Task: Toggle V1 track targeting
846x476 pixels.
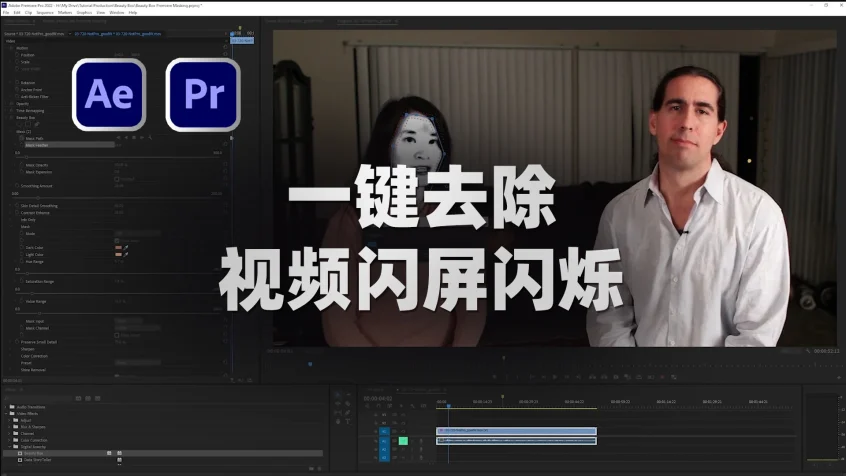Action: [385, 431]
